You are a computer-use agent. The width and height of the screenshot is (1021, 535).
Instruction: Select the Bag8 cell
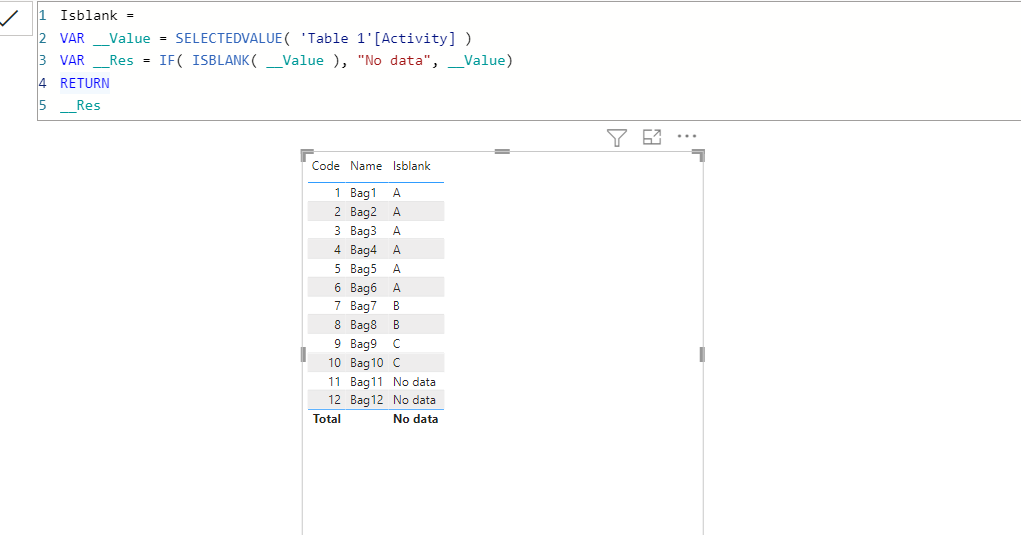pos(363,325)
